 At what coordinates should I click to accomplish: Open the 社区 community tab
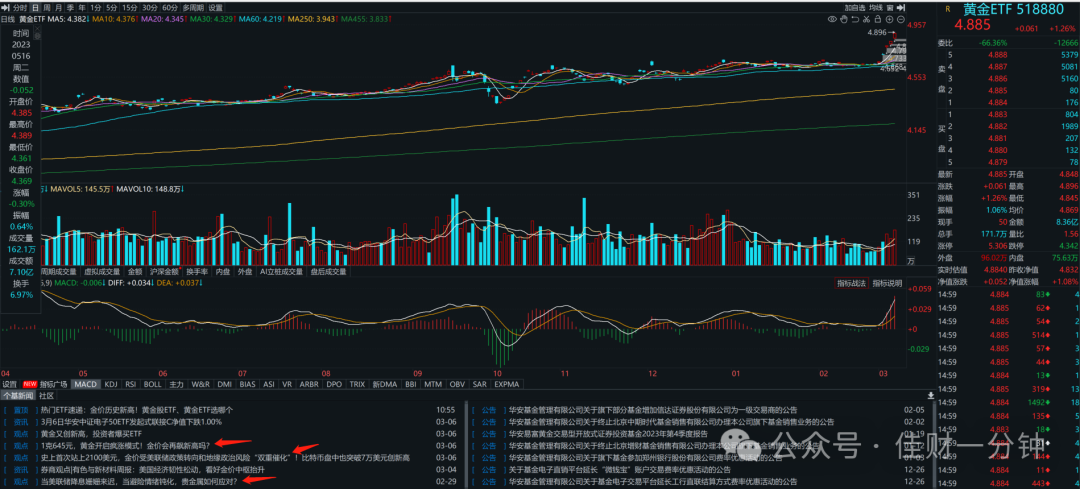pos(47,396)
